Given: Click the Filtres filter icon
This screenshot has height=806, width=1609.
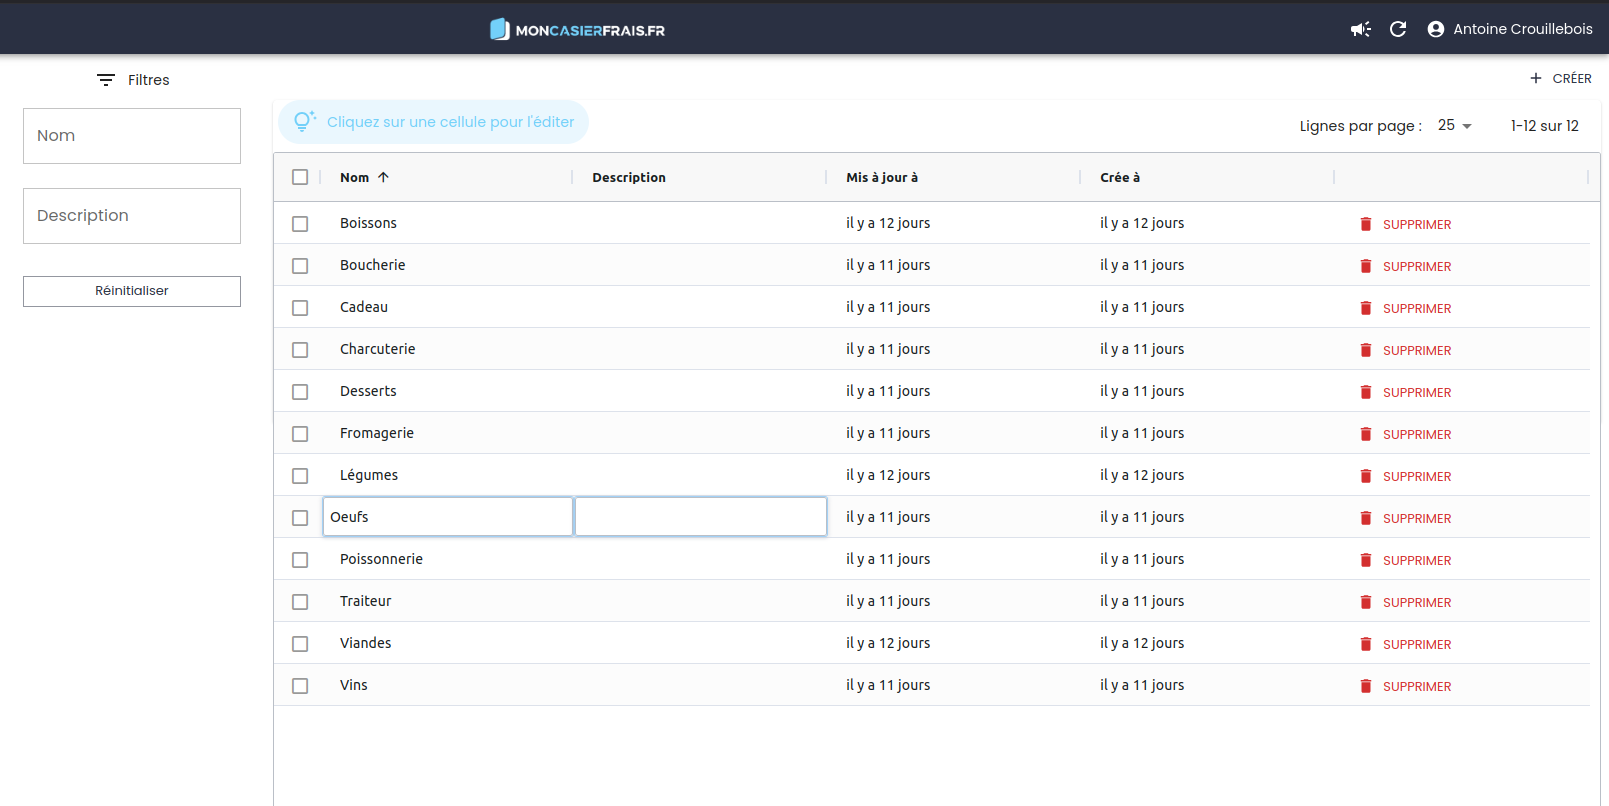Looking at the screenshot, I should click(x=106, y=80).
